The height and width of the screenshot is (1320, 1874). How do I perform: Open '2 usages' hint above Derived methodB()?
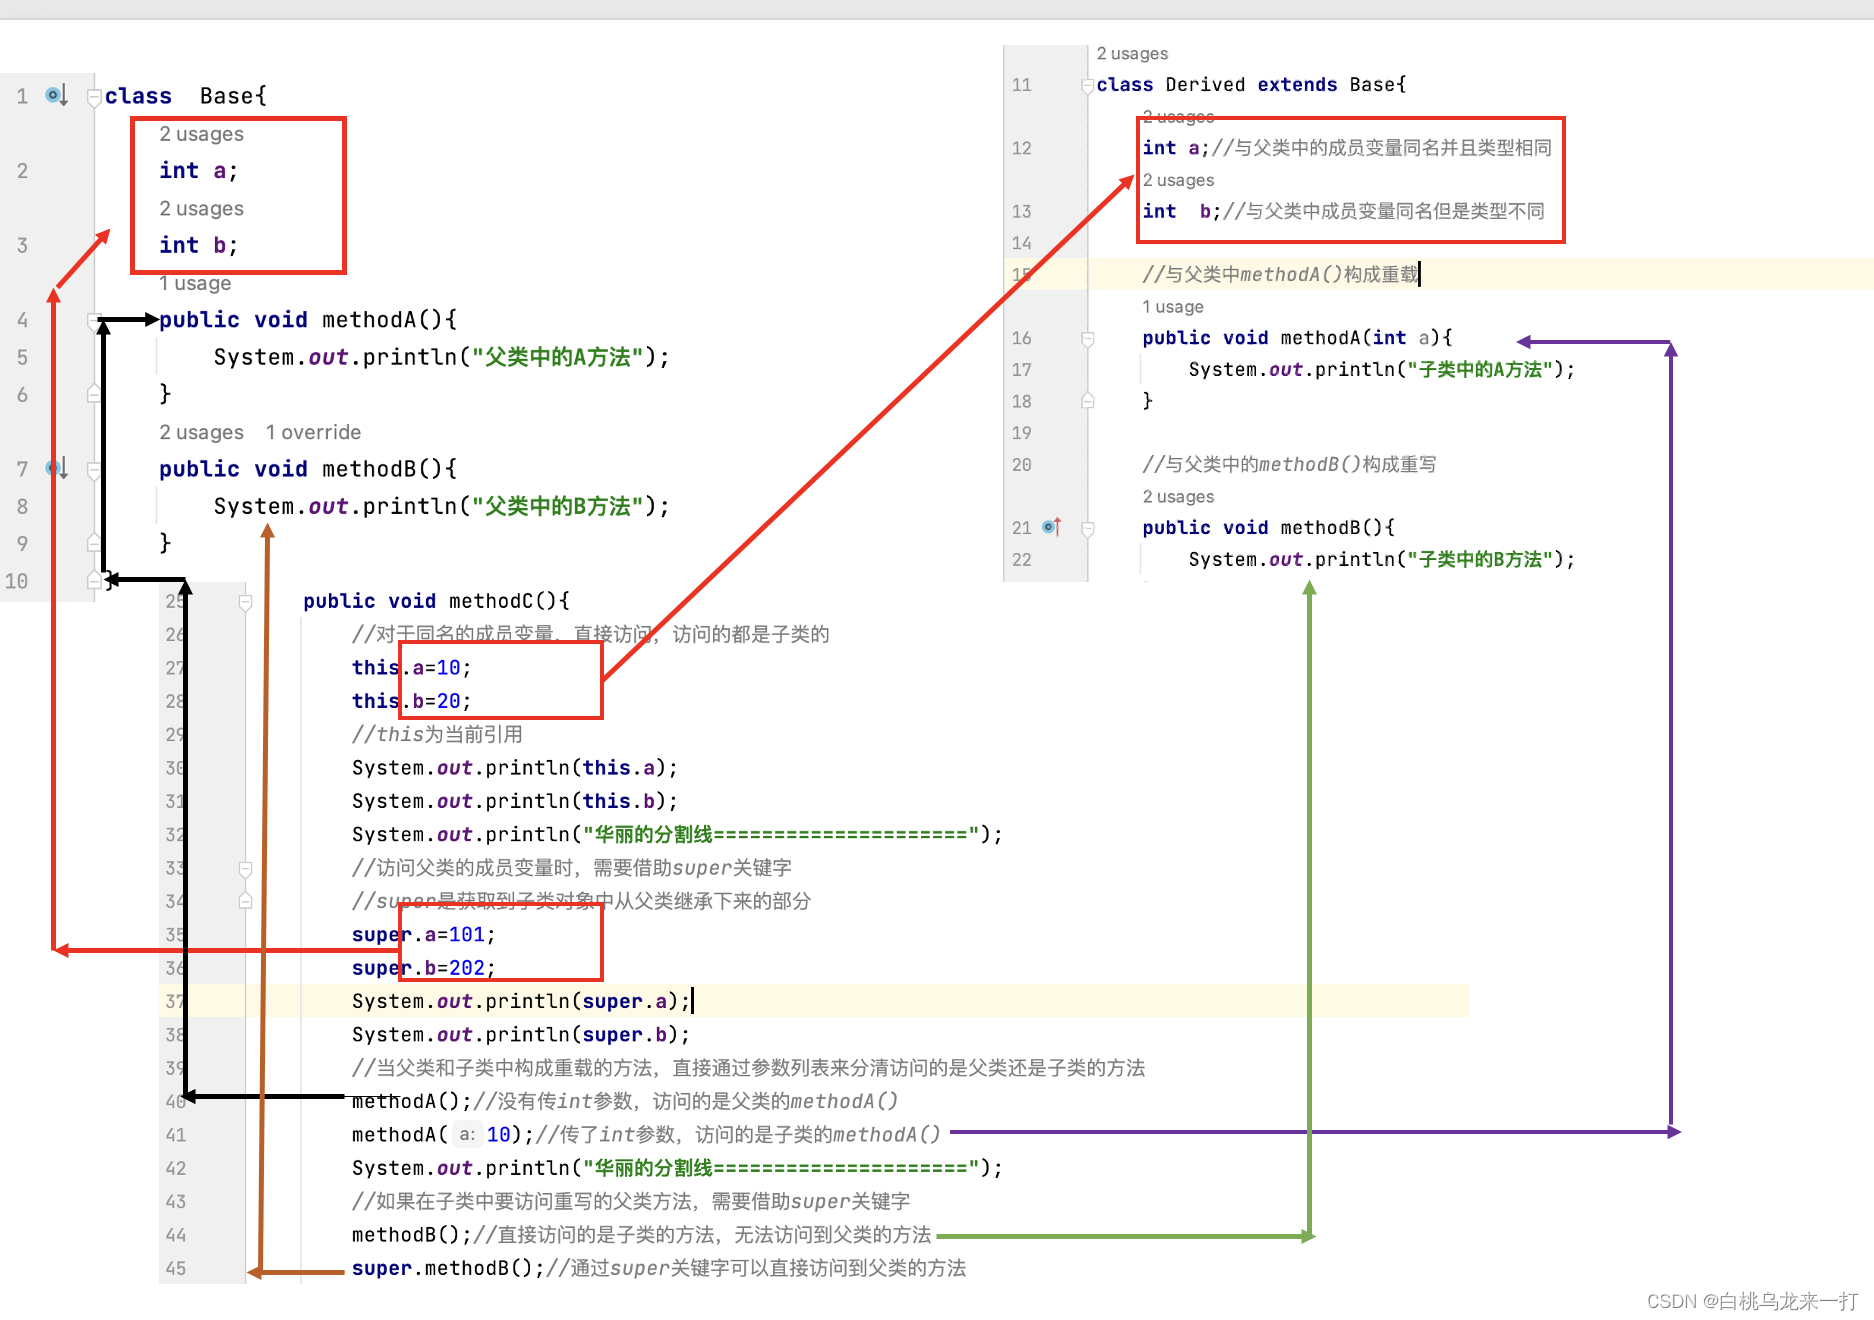(1178, 496)
